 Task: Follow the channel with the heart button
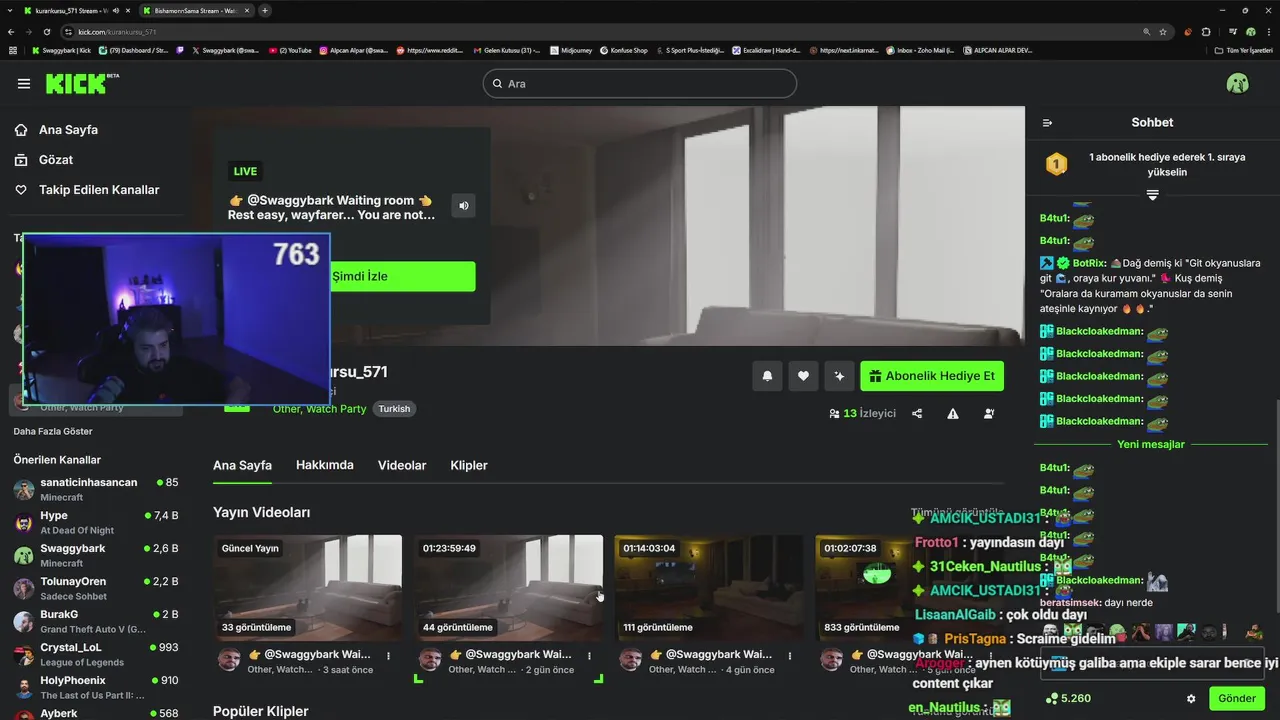click(803, 376)
